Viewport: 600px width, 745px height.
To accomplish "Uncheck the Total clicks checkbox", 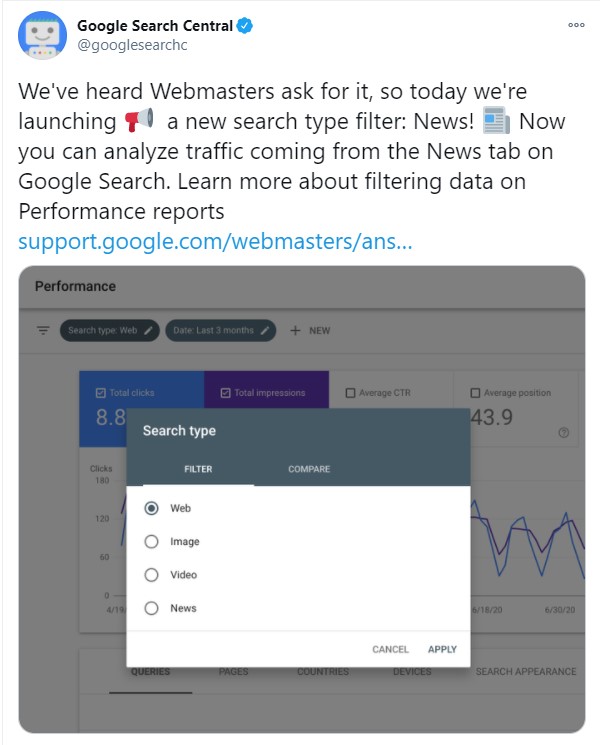I will tap(100, 393).
